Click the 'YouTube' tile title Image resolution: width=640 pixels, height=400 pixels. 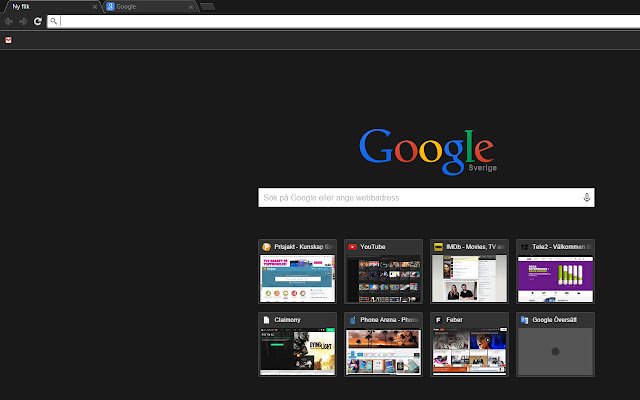pos(373,247)
